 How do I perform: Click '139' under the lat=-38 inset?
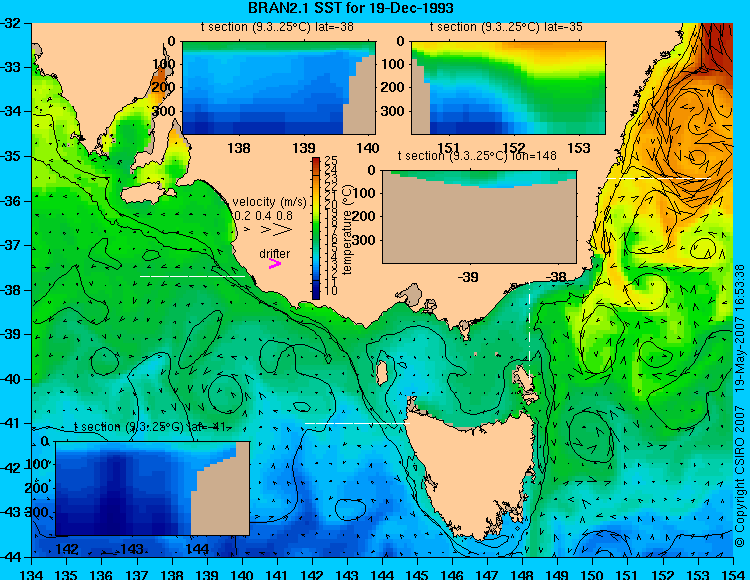(304, 148)
